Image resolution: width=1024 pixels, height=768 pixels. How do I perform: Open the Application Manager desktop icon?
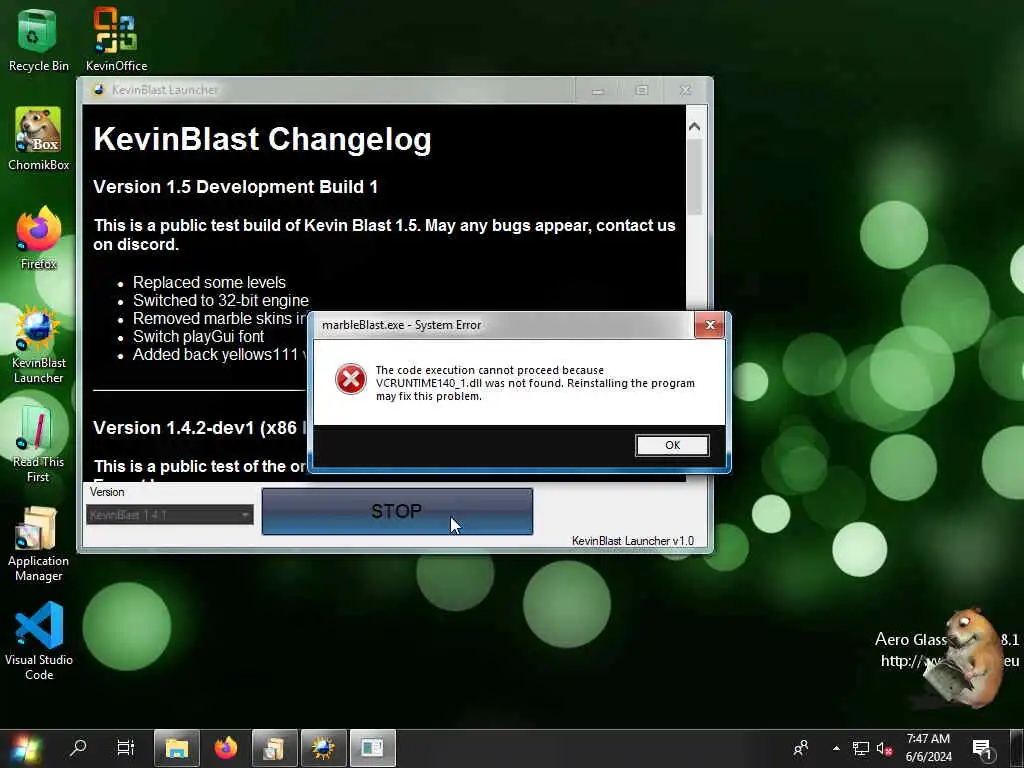point(38,543)
